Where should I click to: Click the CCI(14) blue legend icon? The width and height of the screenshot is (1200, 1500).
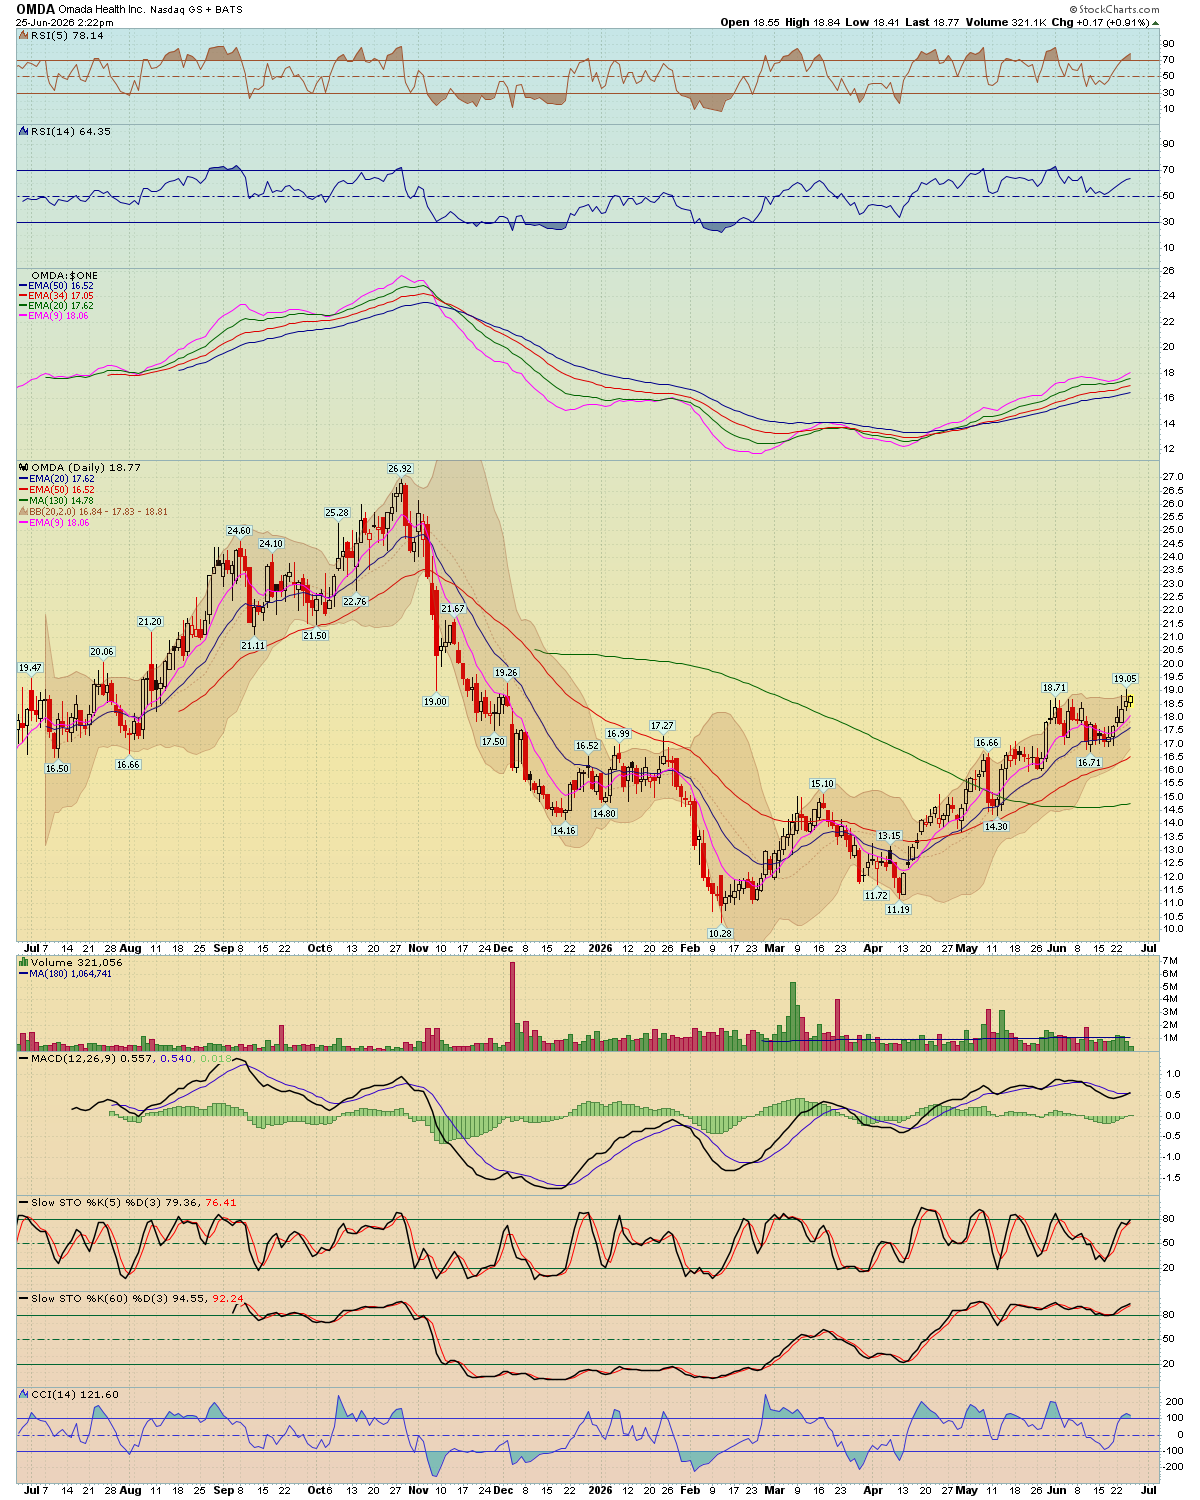pos(24,1394)
